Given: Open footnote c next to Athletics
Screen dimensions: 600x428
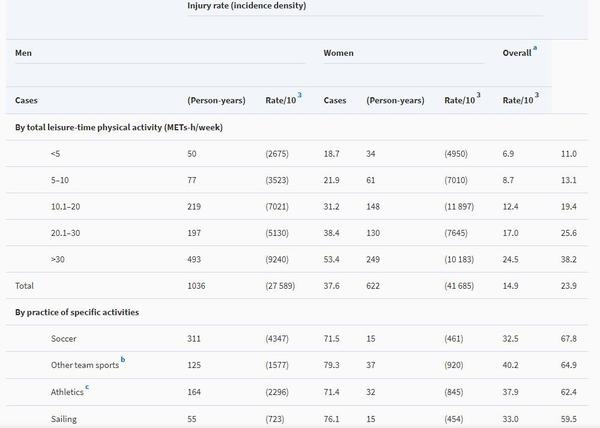Looking at the screenshot, I should pyautogui.click(x=87, y=387).
